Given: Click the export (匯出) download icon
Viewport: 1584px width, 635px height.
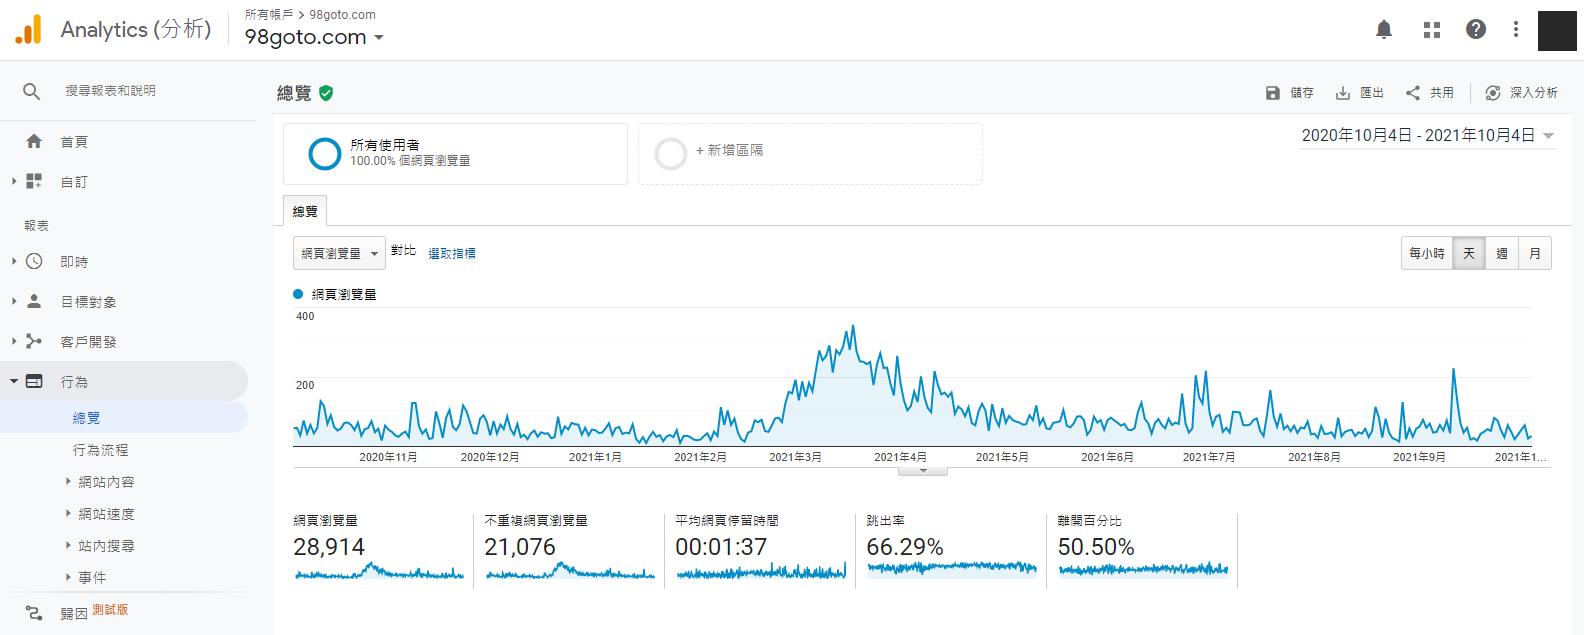Looking at the screenshot, I should (1343, 93).
